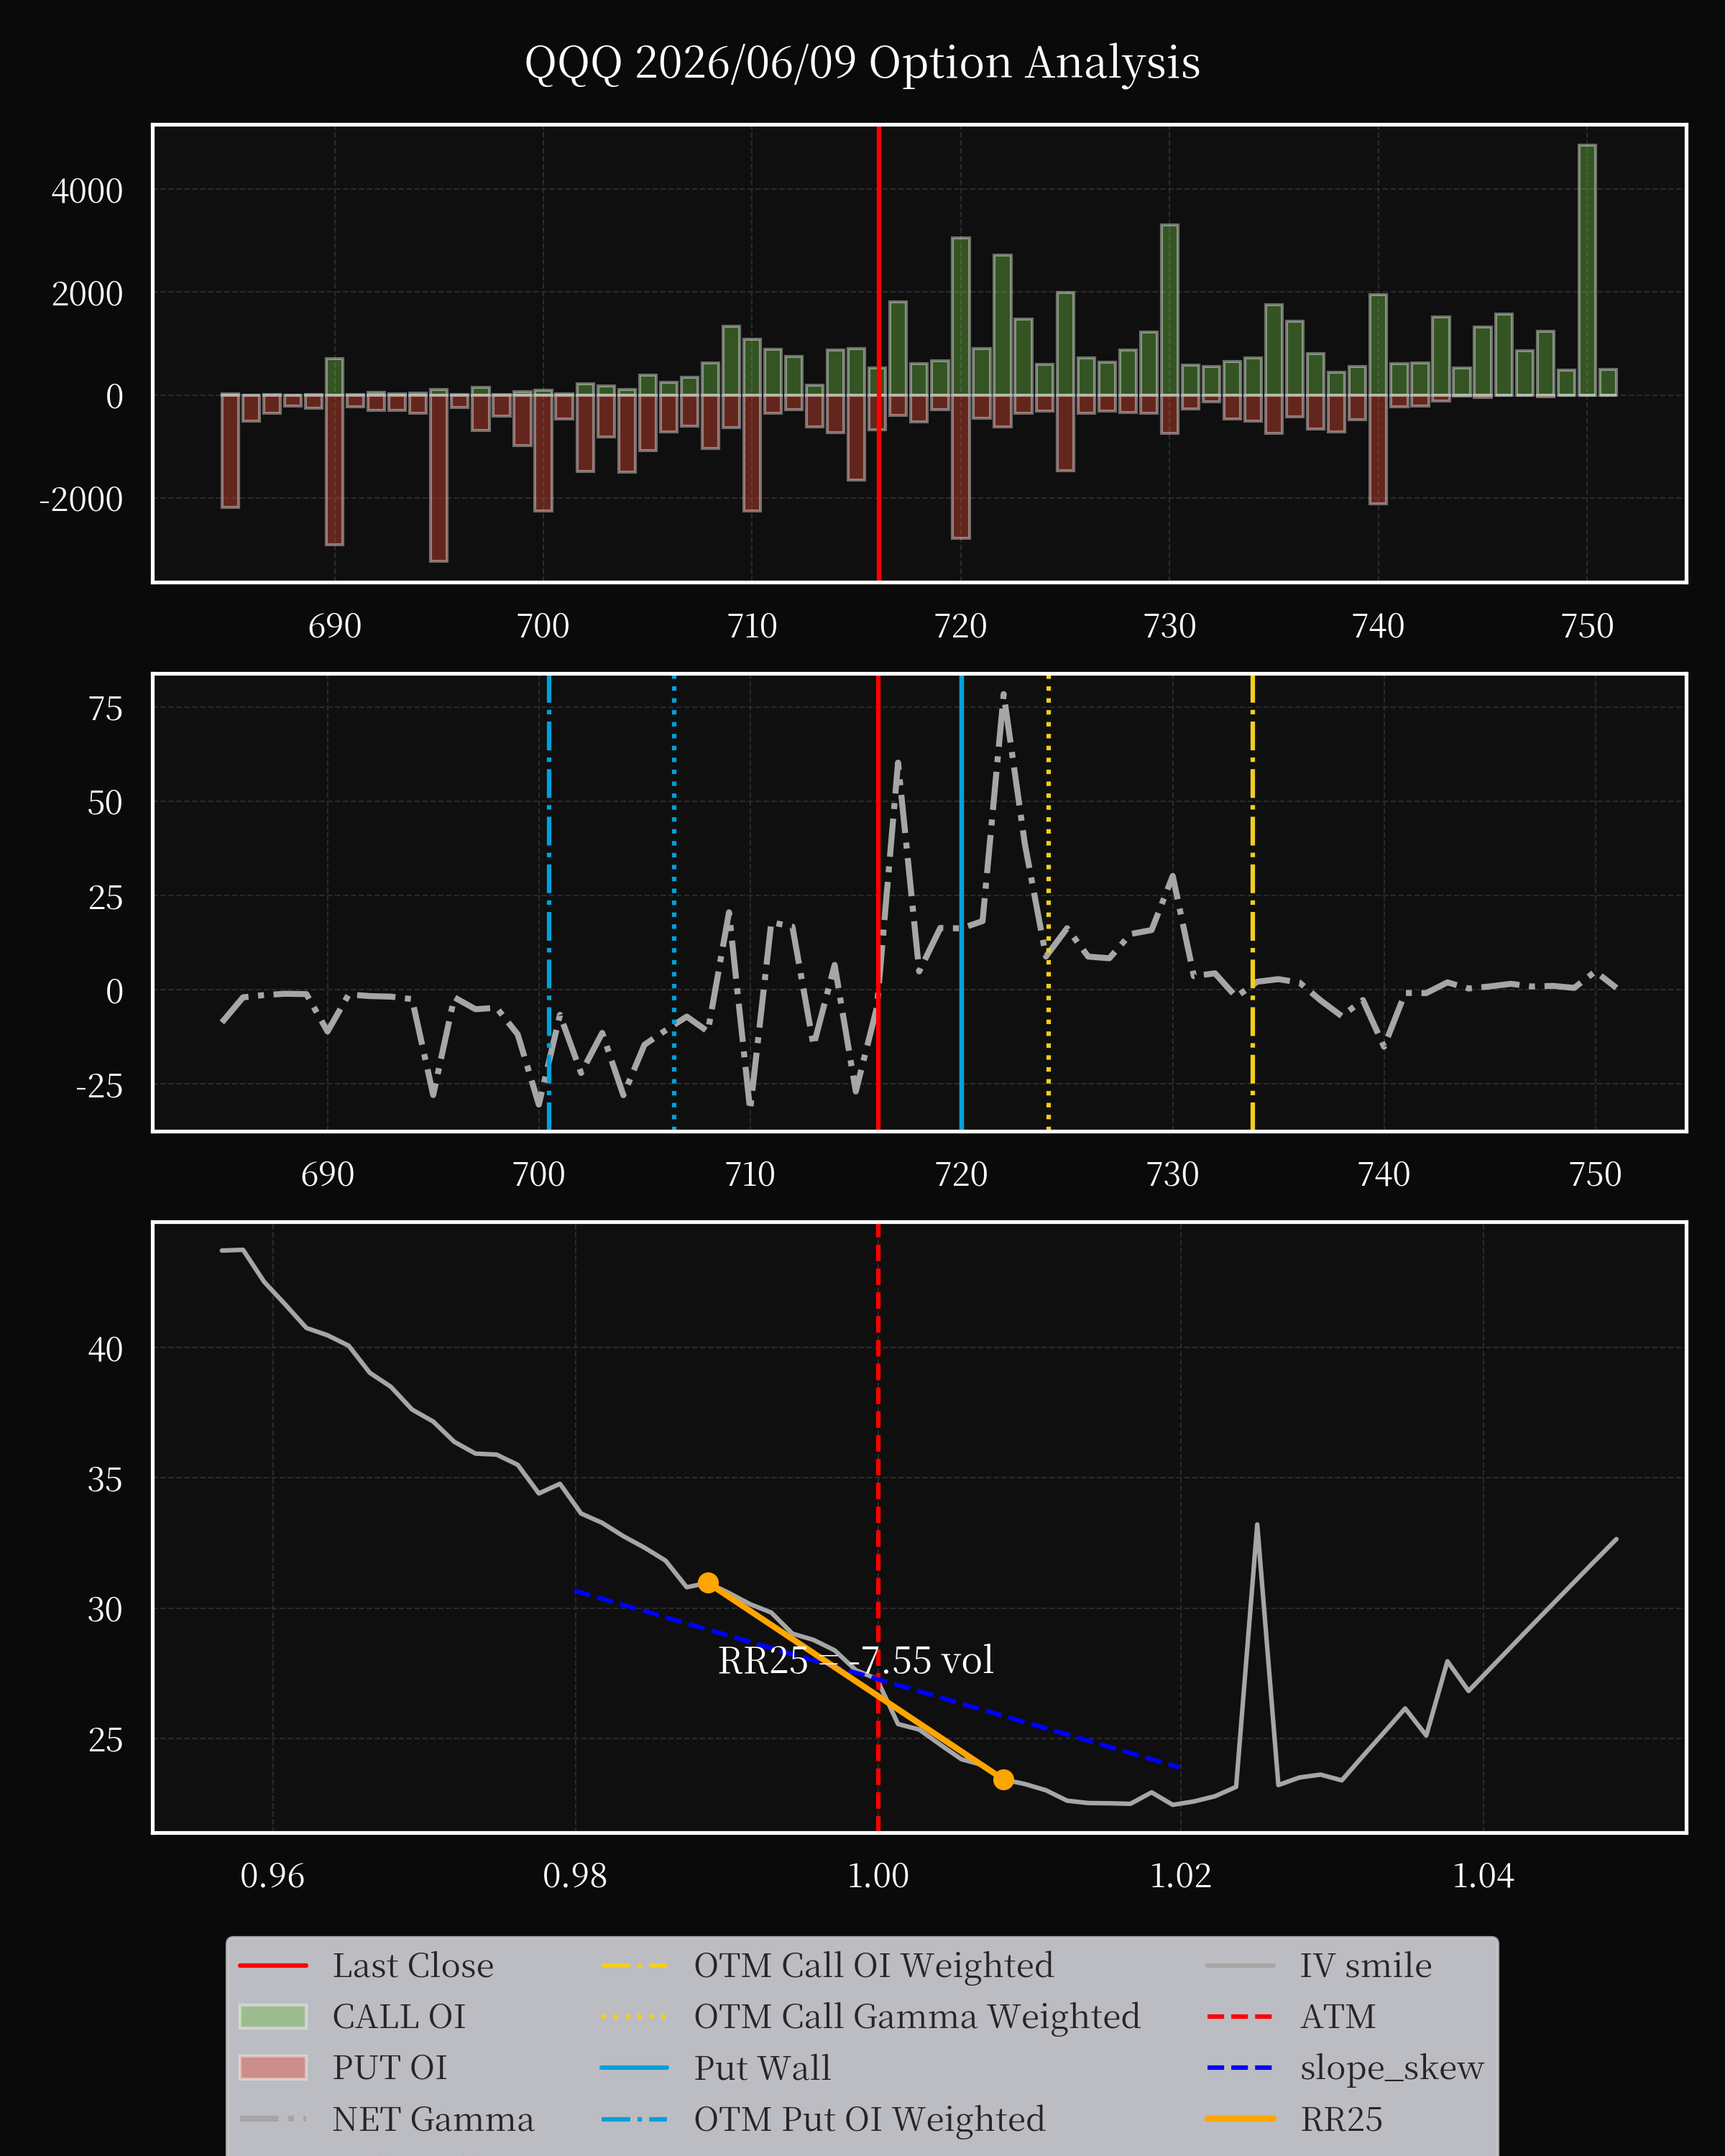Click the put OI bar at strike 695
Image resolution: width=1725 pixels, height=2156 pixels.
(438, 478)
